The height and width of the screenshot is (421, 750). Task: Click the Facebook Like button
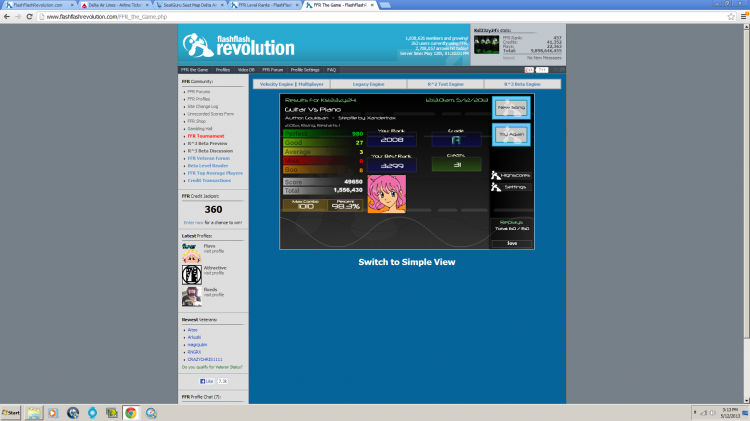pyautogui.click(x=207, y=381)
